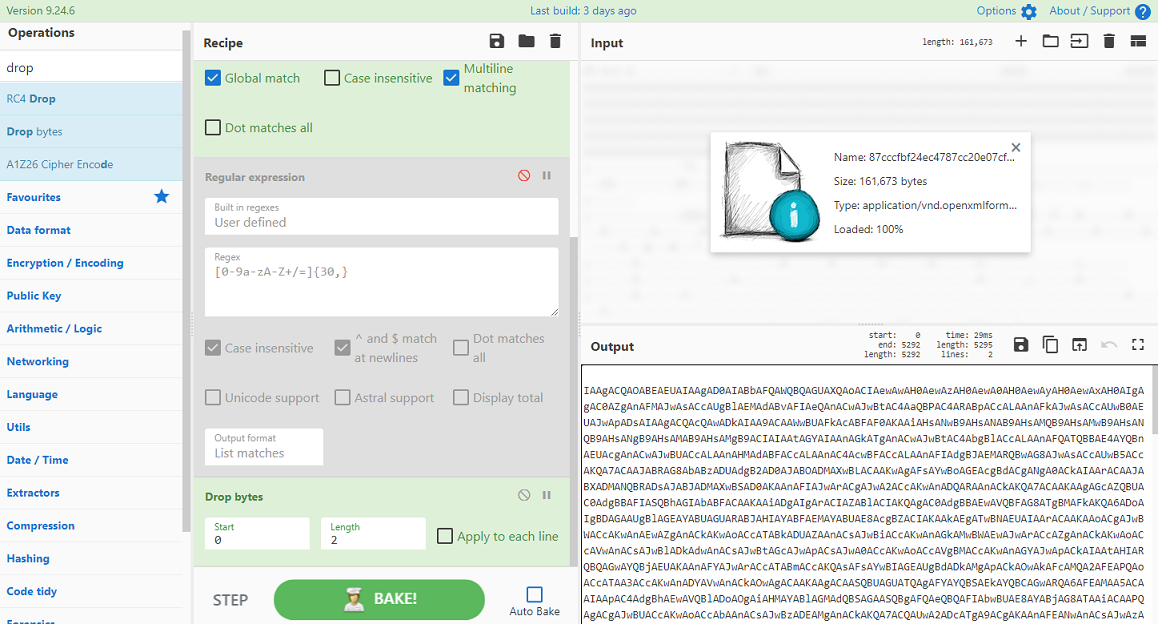Clear the recipe with trash icon
Screen dimensions: 1158x624
click(x=555, y=41)
